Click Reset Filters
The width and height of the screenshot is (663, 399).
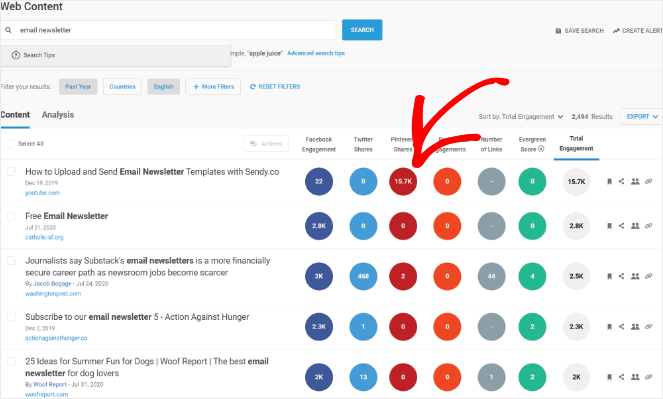tap(275, 87)
